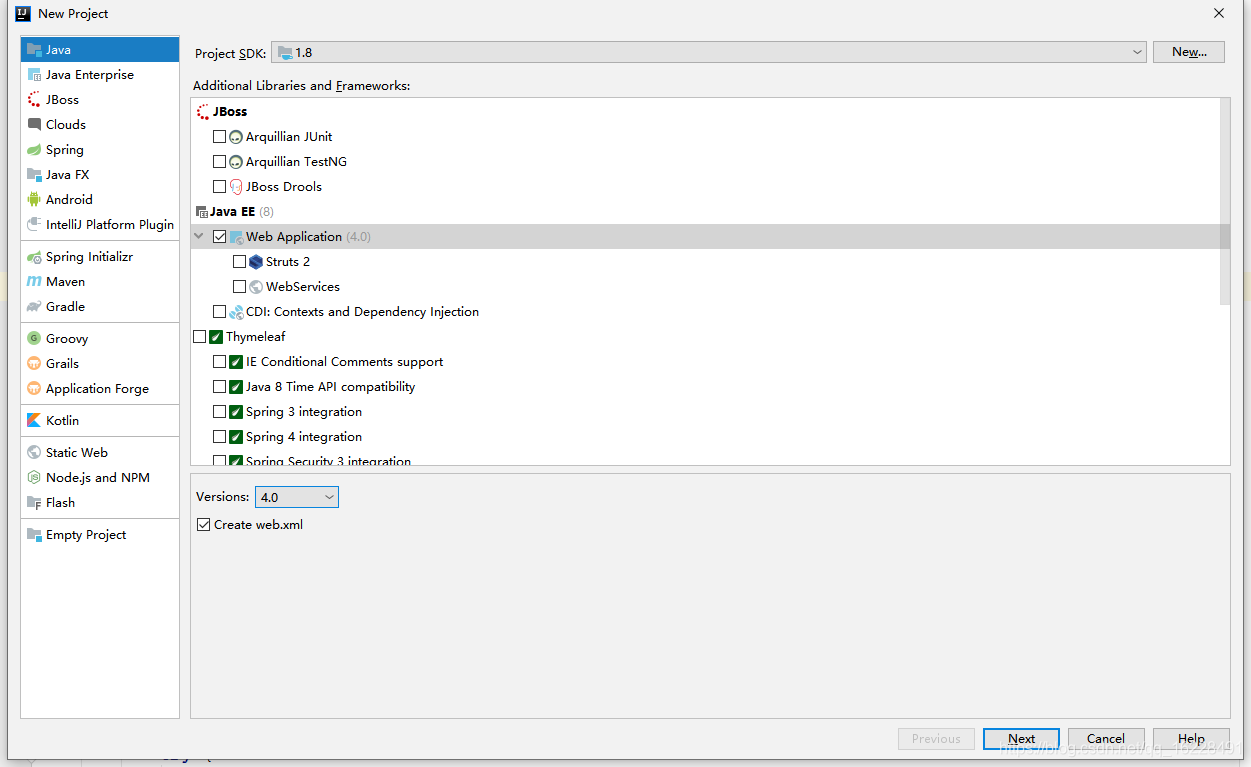Viewport: 1251px width, 767px height.
Task: Click the Spring leaf icon
Action: tap(34, 149)
